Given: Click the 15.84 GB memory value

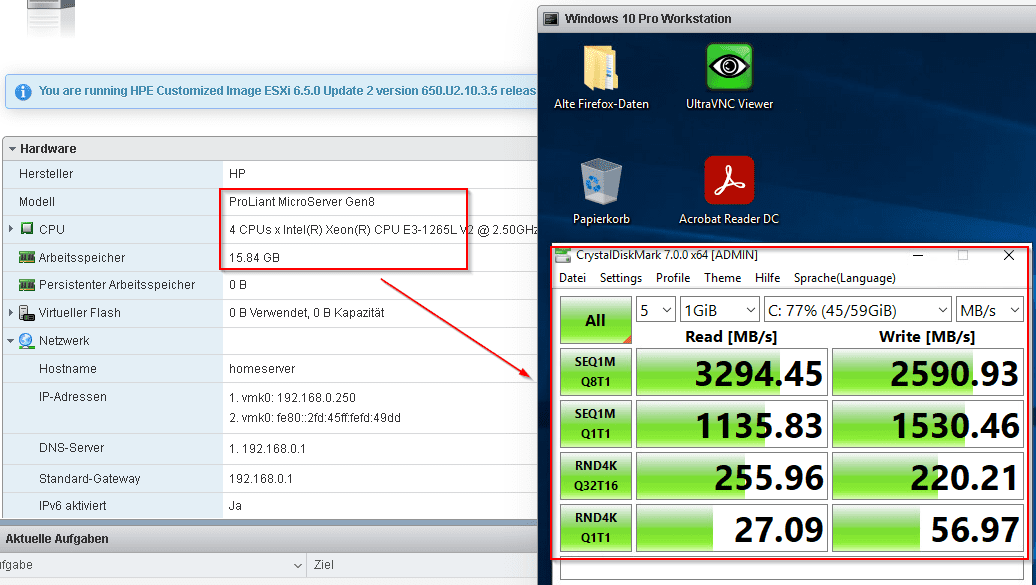Looking at the screenshot, I should click(254, 258).
